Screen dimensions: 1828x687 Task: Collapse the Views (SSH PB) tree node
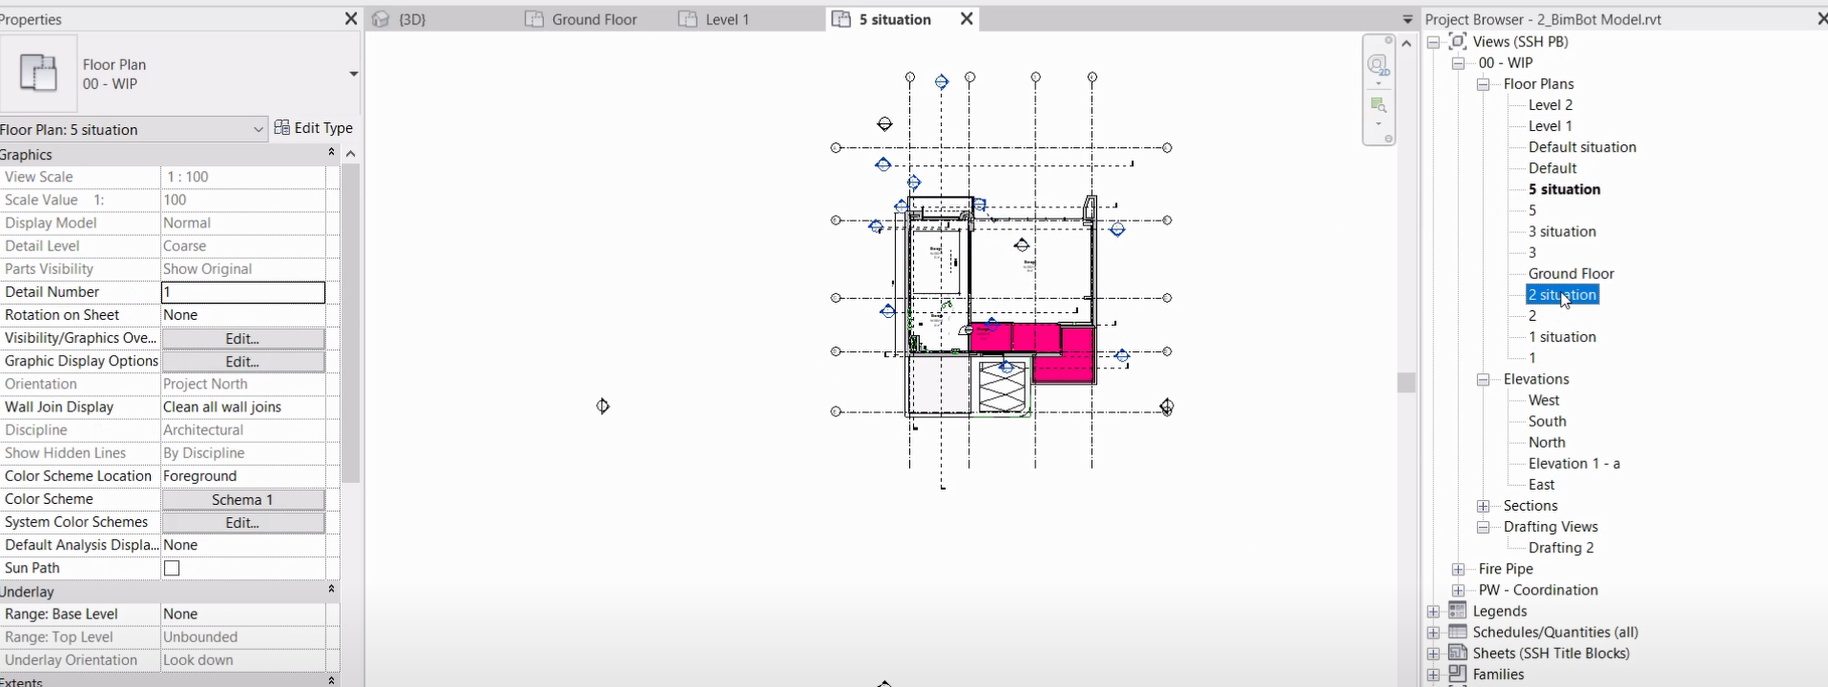point(1433,42)
